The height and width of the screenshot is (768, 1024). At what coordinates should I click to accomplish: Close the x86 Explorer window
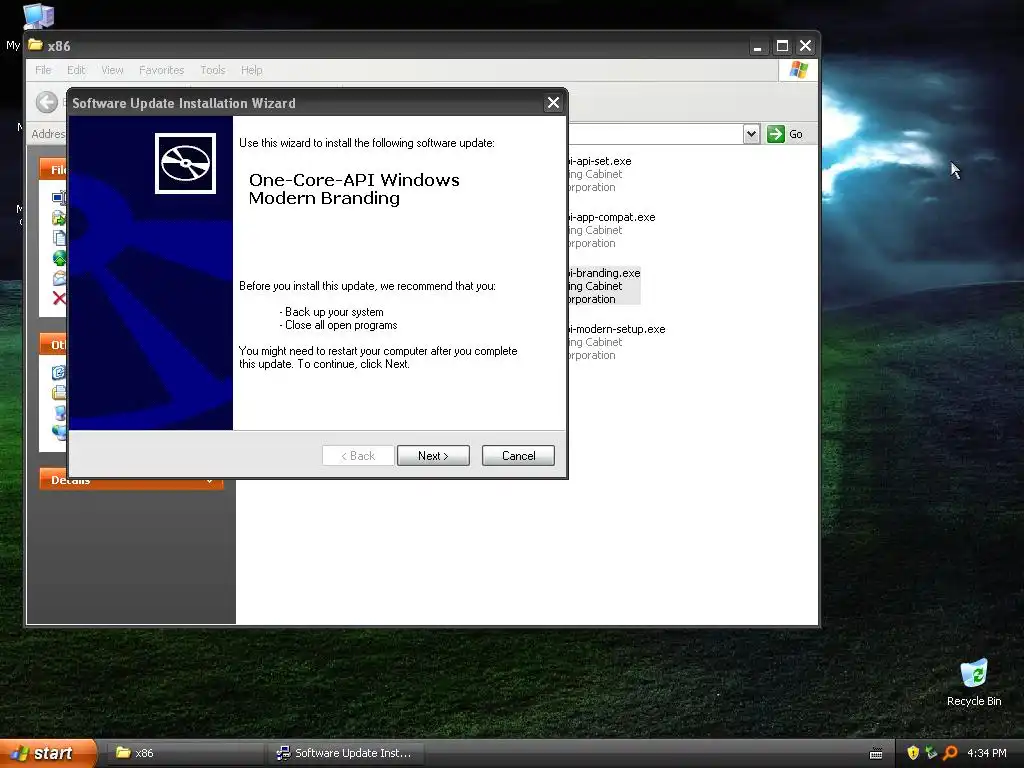(x=805, y=46)
